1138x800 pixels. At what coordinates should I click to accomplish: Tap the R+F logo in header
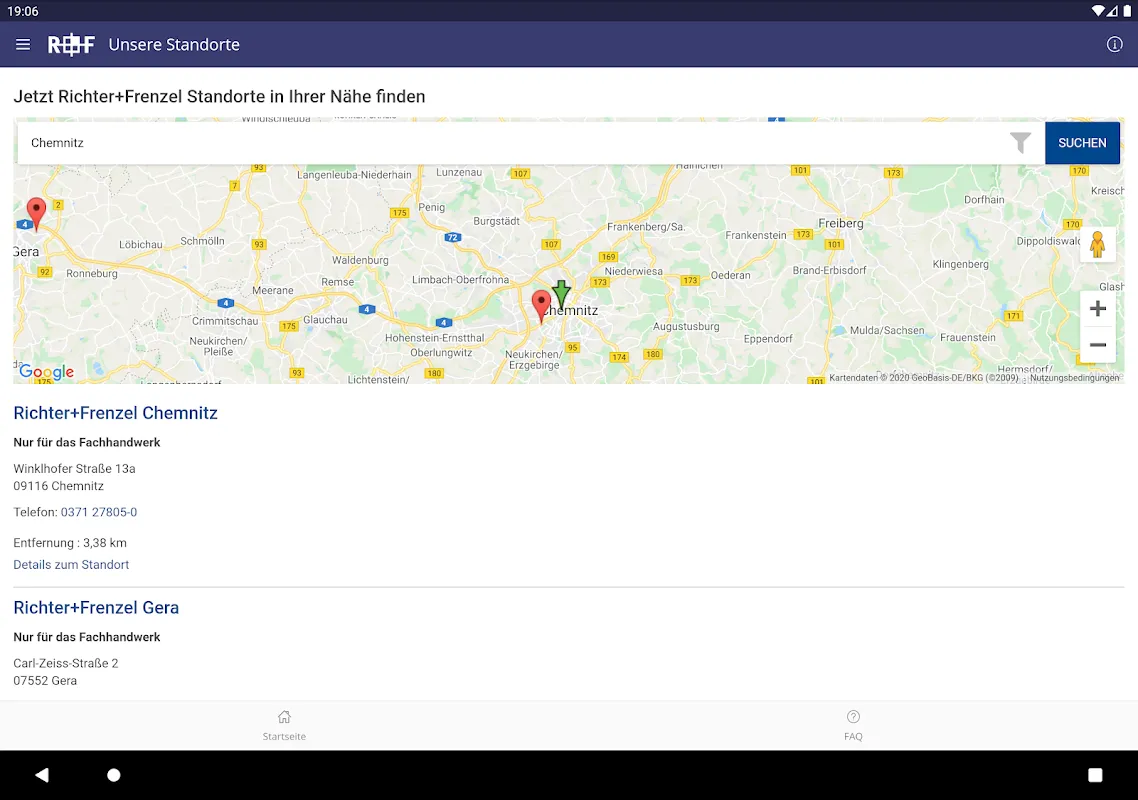(71, 45)
